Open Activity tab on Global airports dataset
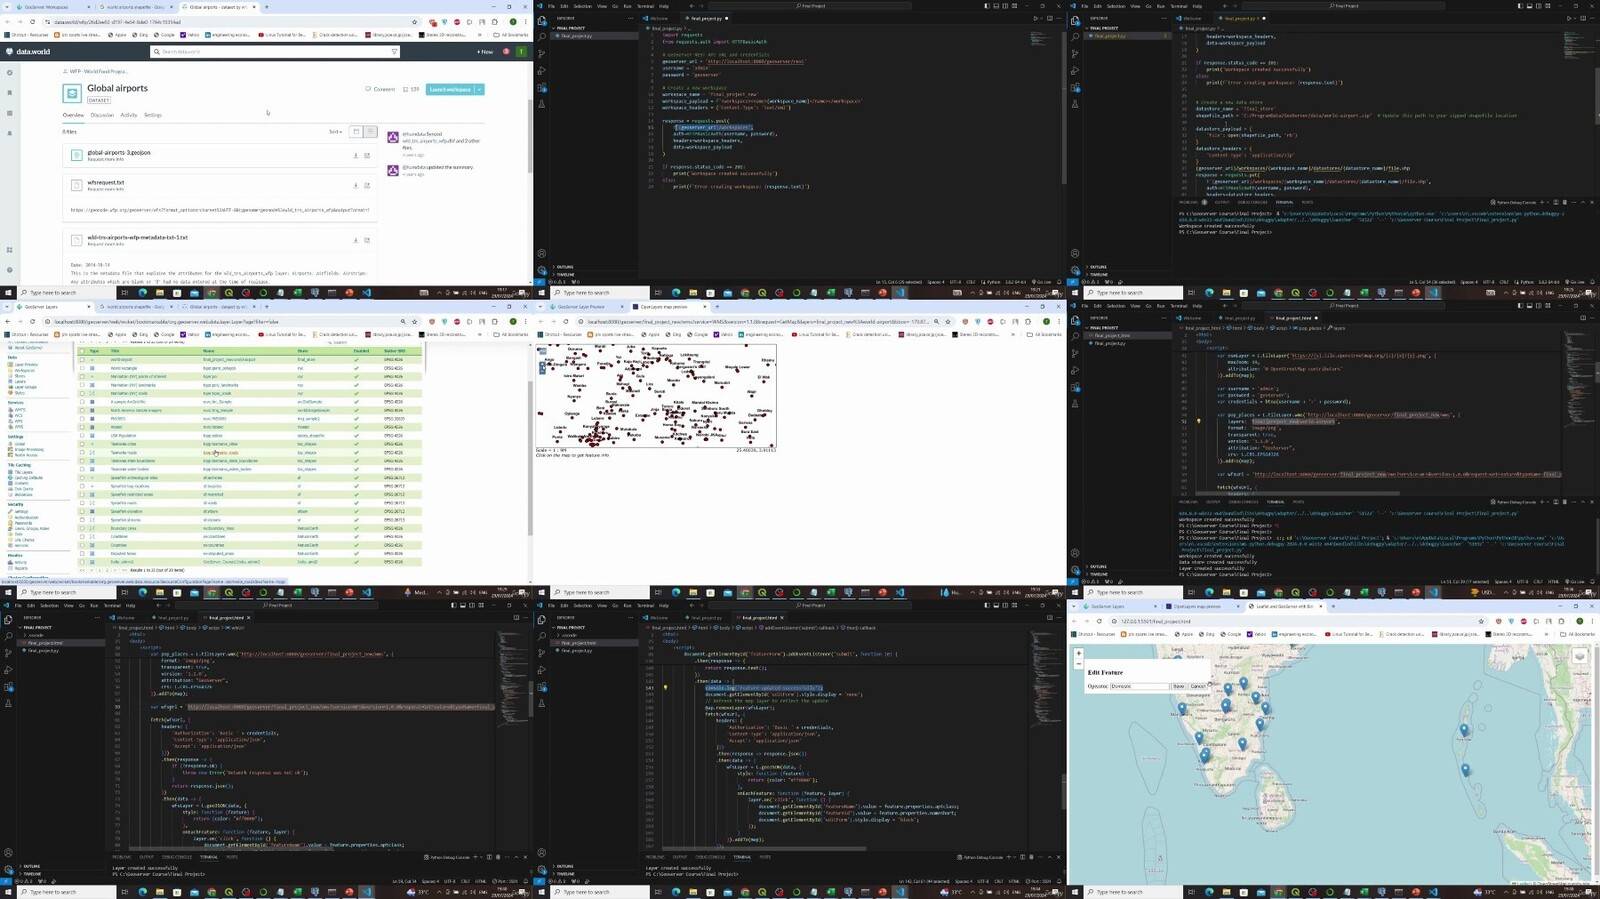1600x899 pixels. (x=129, y=115)
